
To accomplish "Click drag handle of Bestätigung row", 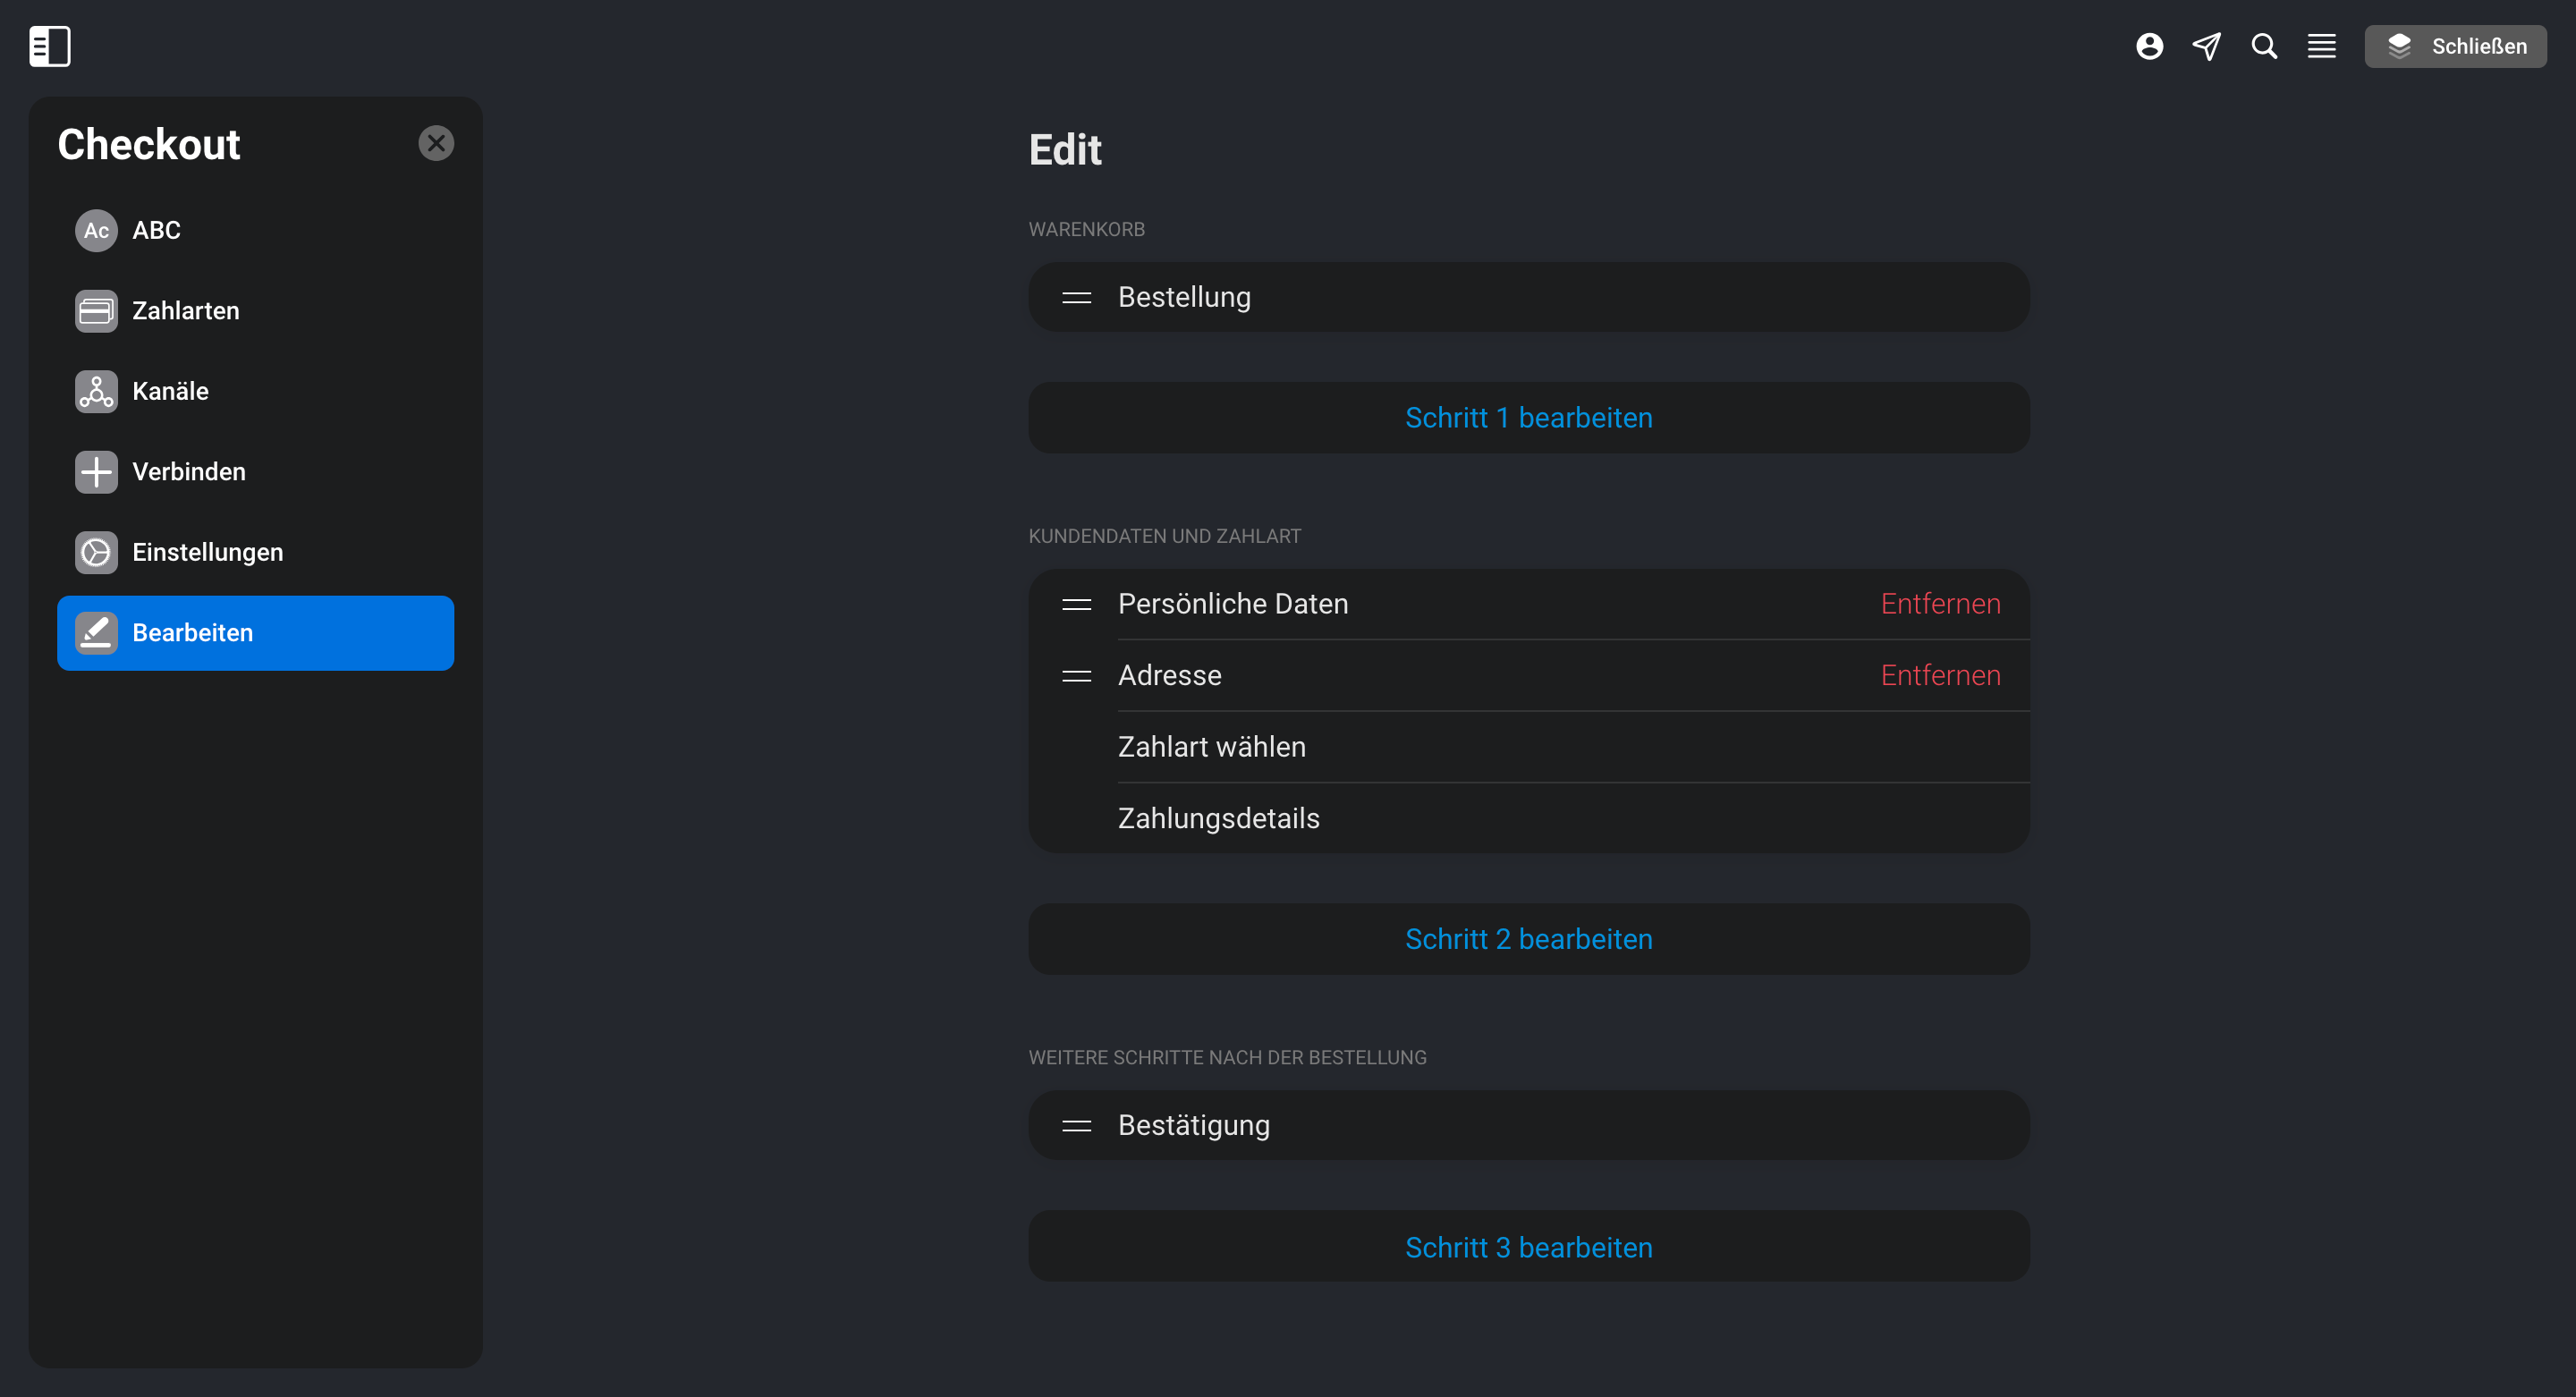I will (x=1076, y=1126).
